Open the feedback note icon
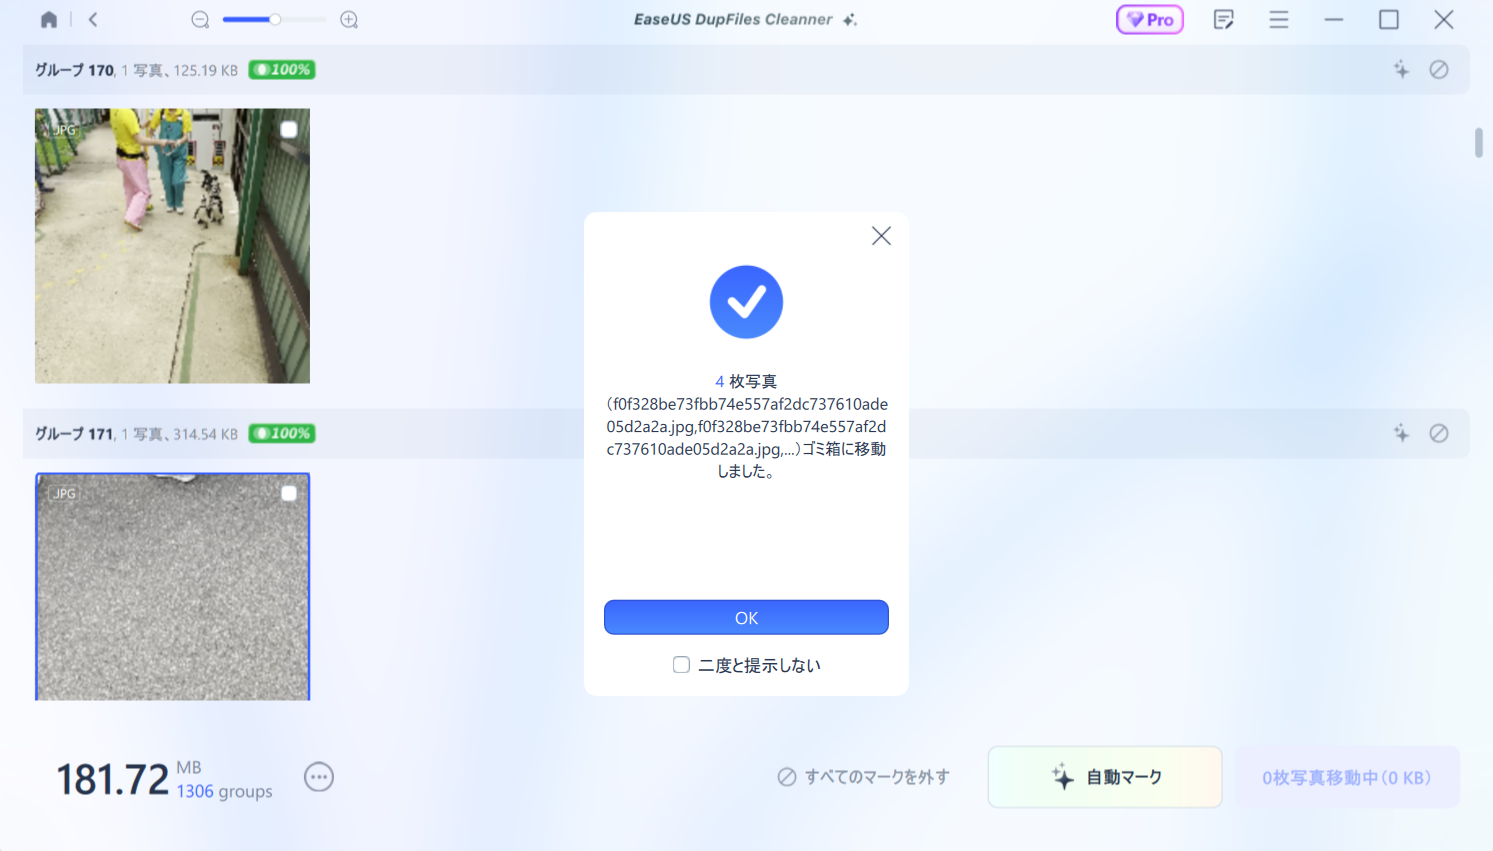This screenshot has height=851, width=1493. (1223, 19)
